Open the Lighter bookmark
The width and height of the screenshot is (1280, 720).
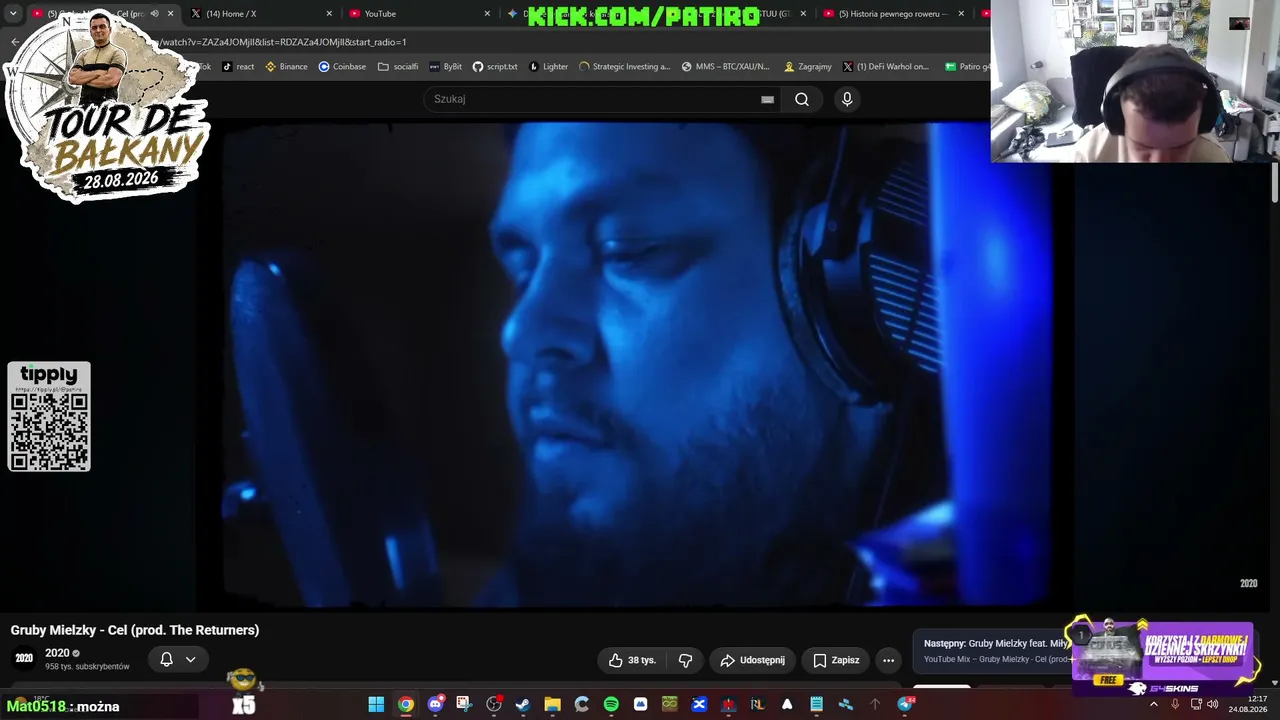[x=548, y=67]
